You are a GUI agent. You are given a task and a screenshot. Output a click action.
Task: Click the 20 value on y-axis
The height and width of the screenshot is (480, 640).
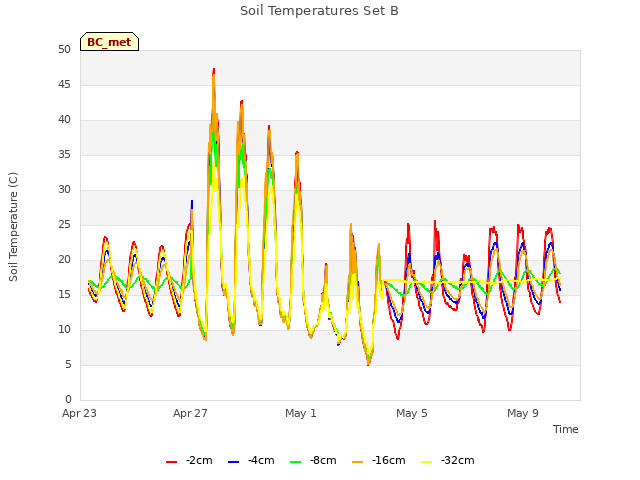[64, 260]
